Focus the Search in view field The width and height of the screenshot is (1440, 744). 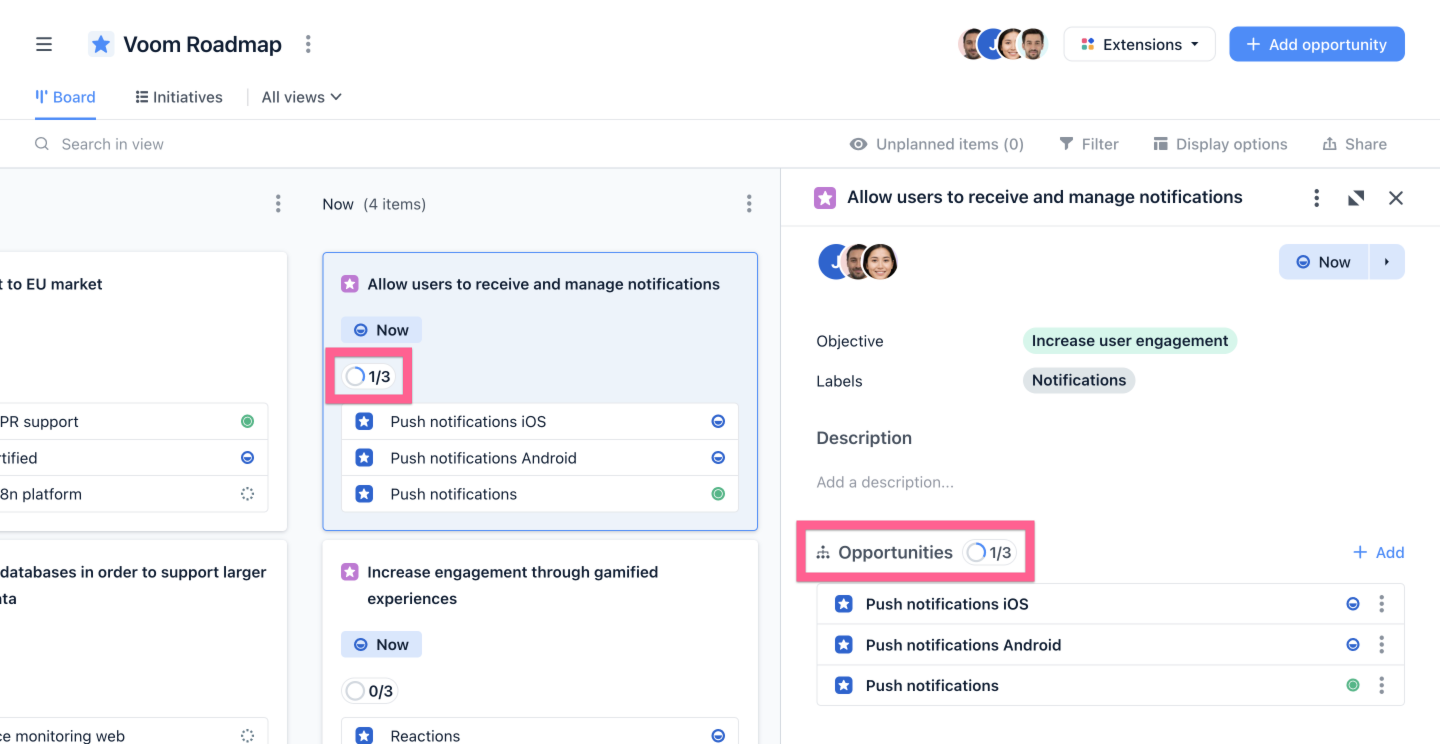pos(112,144)
